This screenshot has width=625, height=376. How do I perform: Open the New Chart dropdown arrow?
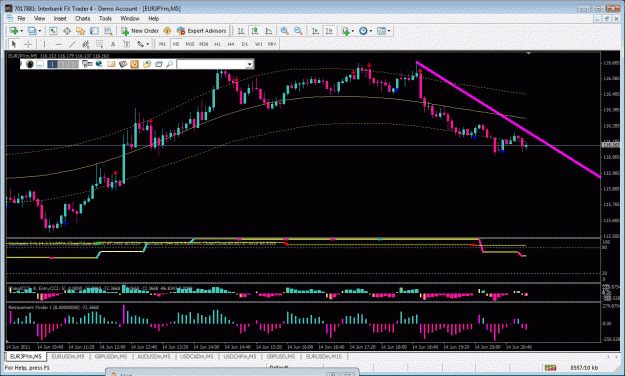tap(21, 31)
